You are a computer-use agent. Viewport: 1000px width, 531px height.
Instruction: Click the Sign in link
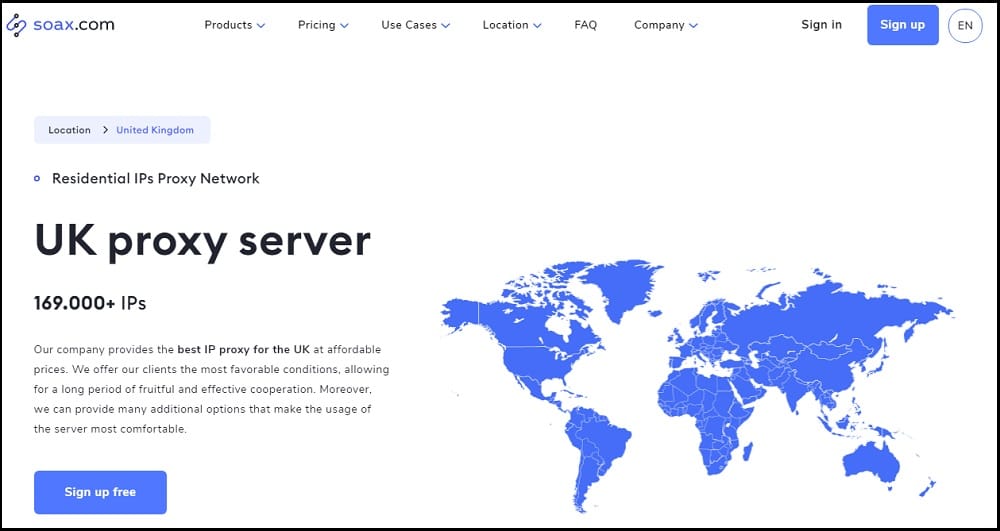tap(821, 25)
